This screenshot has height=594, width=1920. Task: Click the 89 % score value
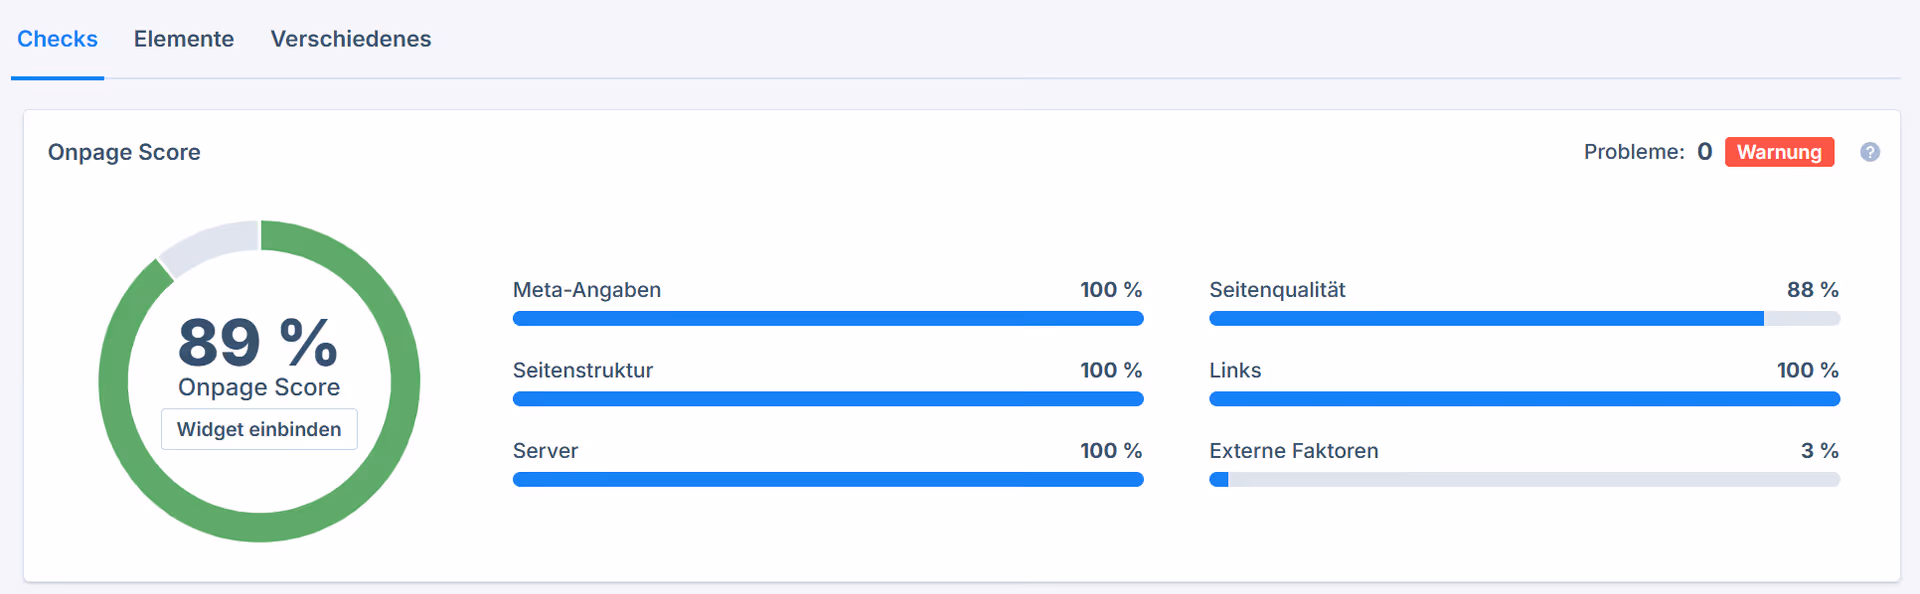tap(257, 343)
